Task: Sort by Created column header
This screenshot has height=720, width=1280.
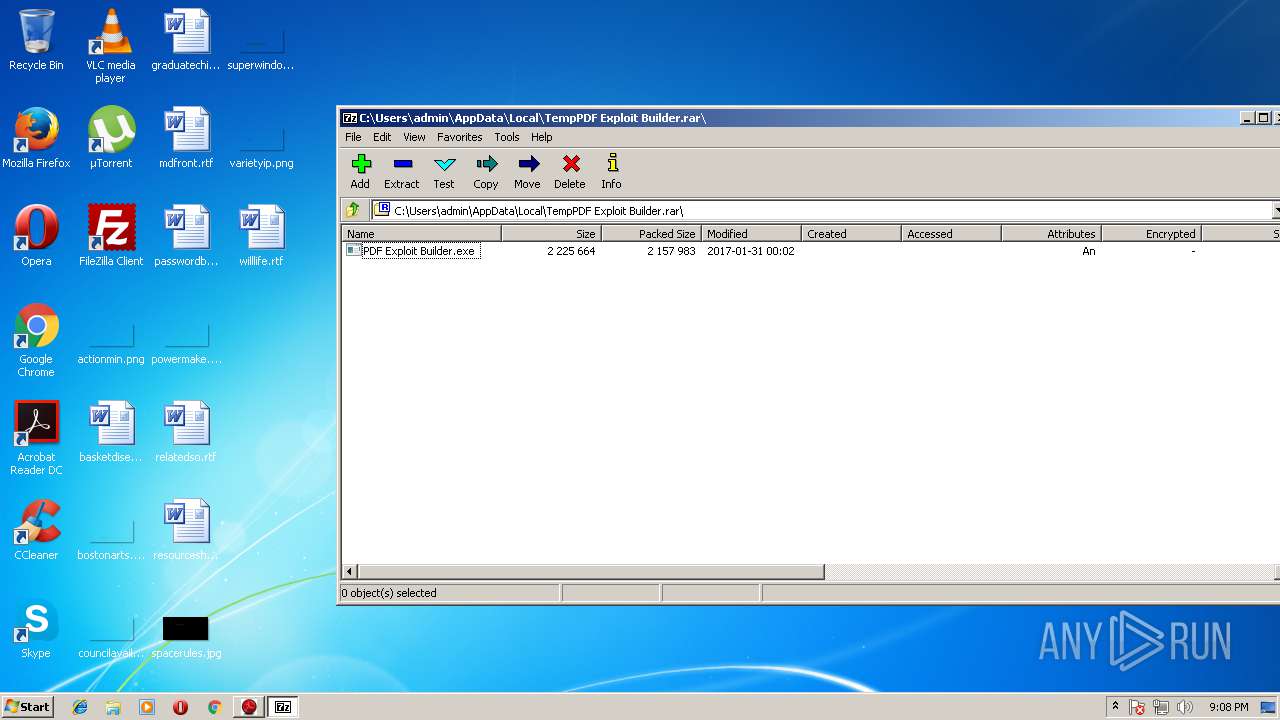Action: 851,234
